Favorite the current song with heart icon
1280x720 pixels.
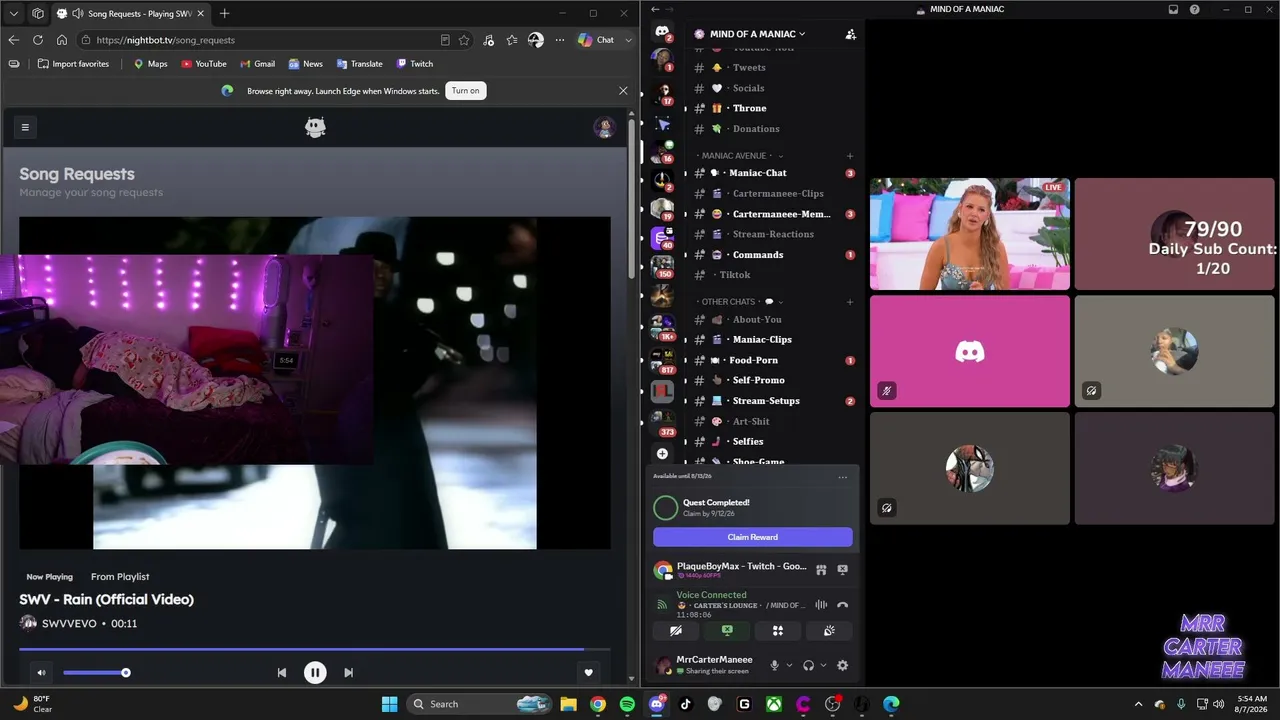pos(589,673)
